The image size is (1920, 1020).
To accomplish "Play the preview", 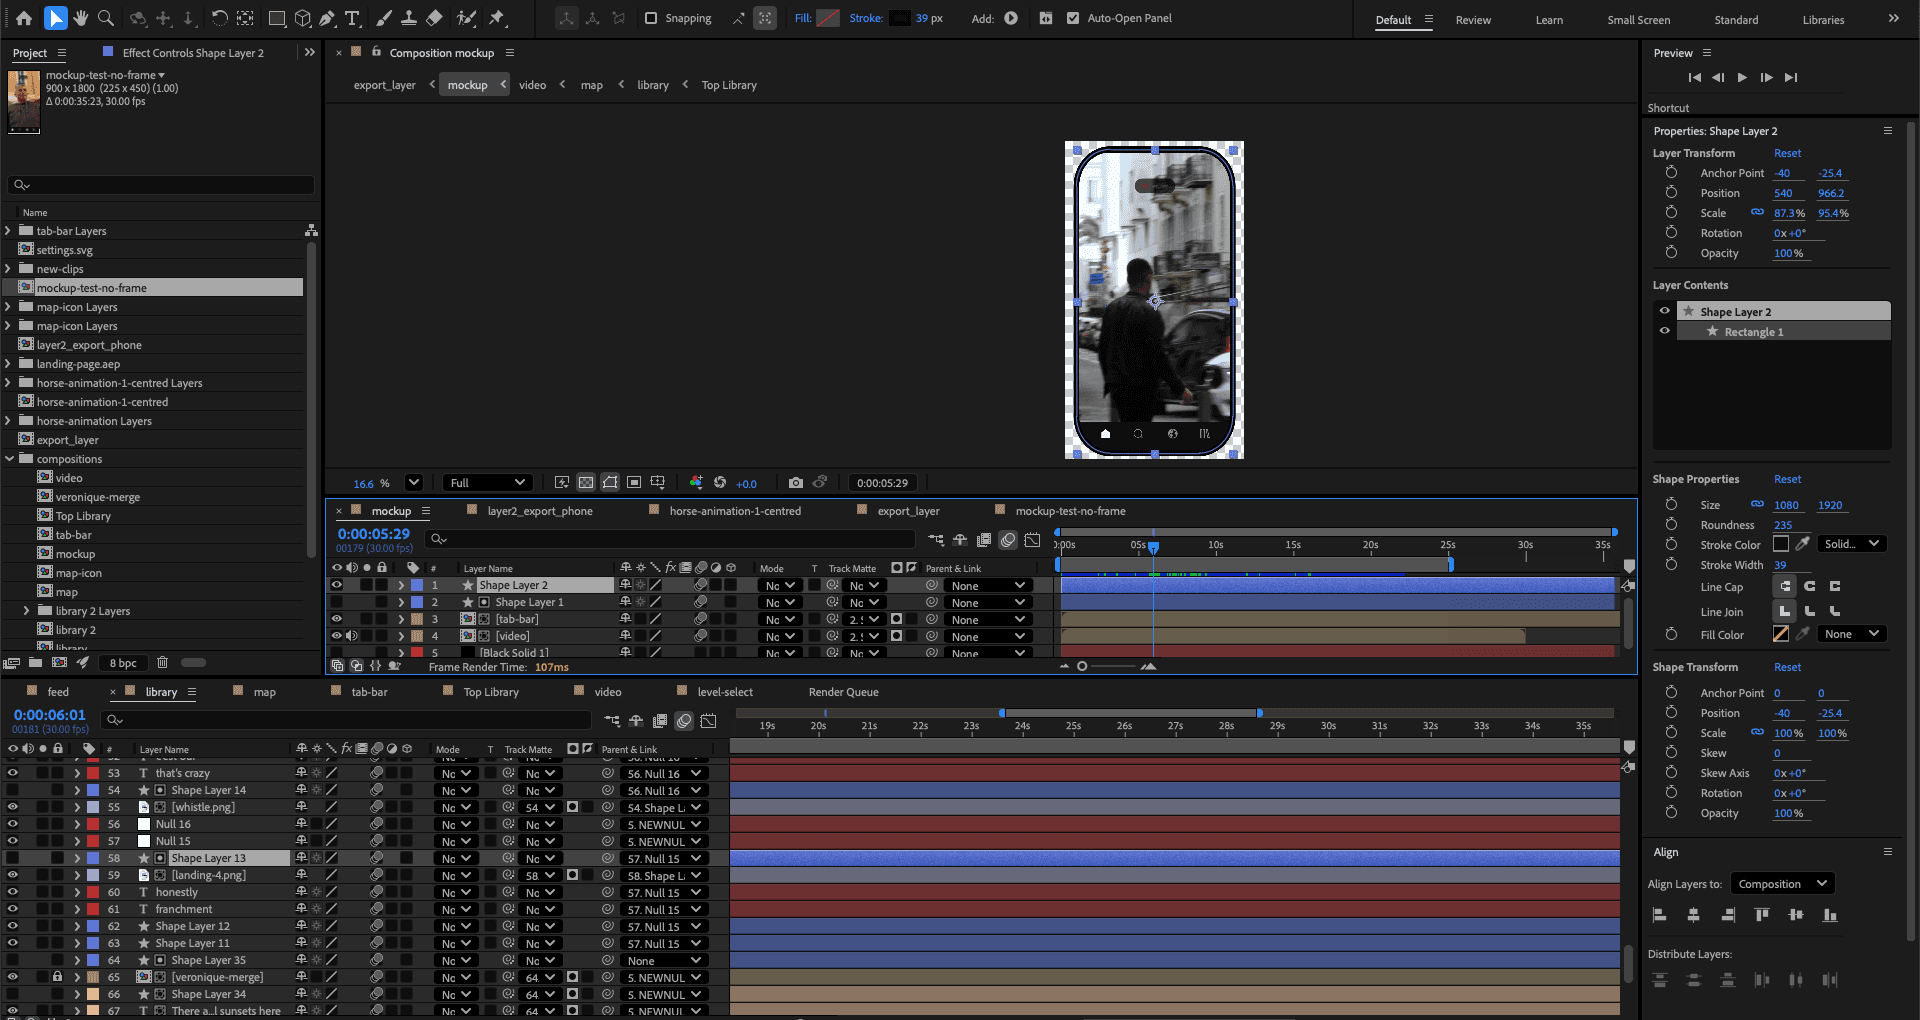I will click(x=1742, y=78).
